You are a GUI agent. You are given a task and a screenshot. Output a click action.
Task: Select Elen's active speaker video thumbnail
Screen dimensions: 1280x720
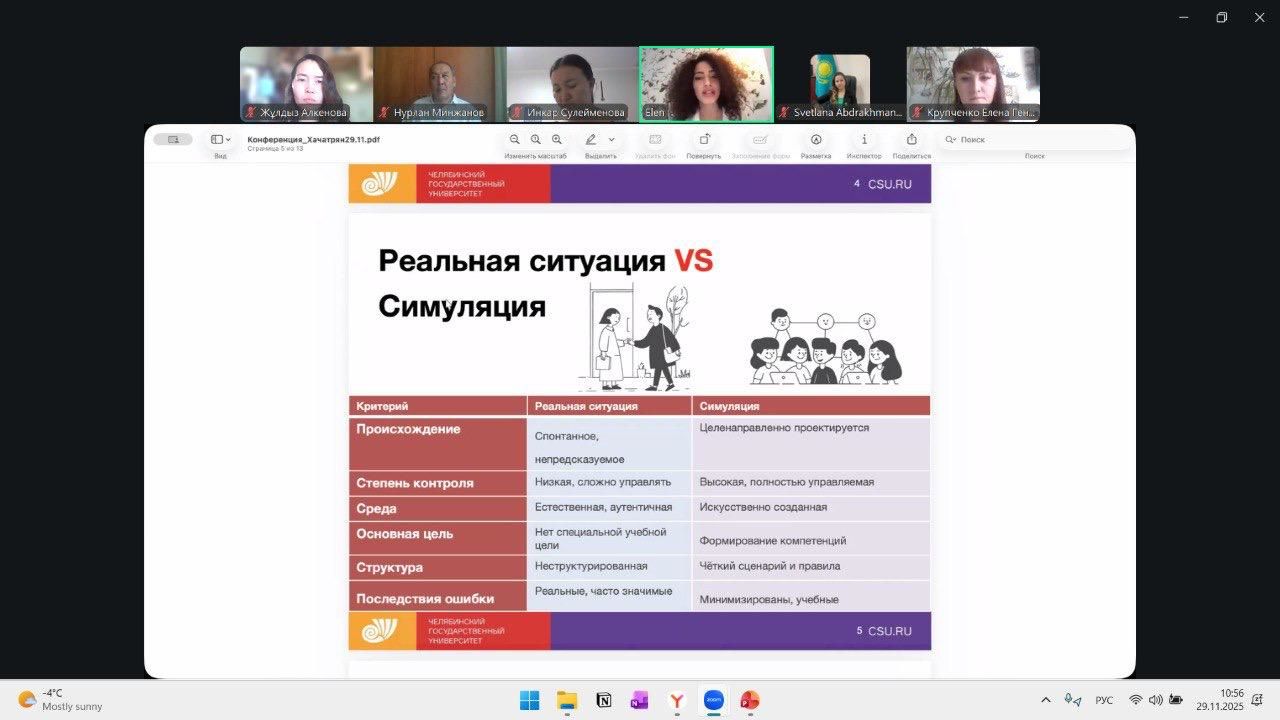706,84
